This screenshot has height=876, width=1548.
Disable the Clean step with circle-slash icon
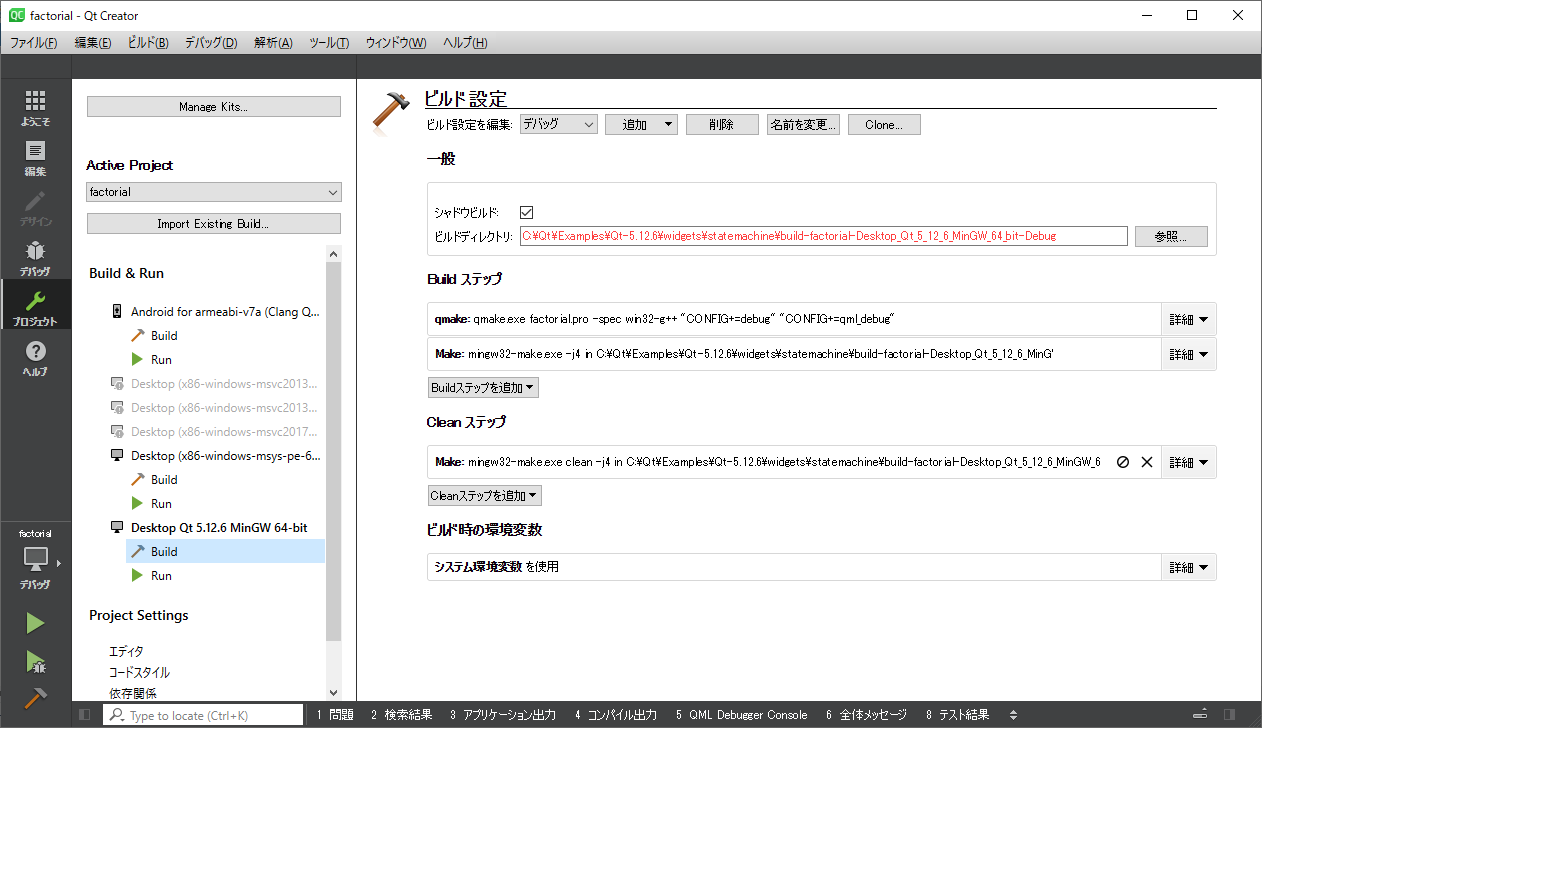point(1123,462)
